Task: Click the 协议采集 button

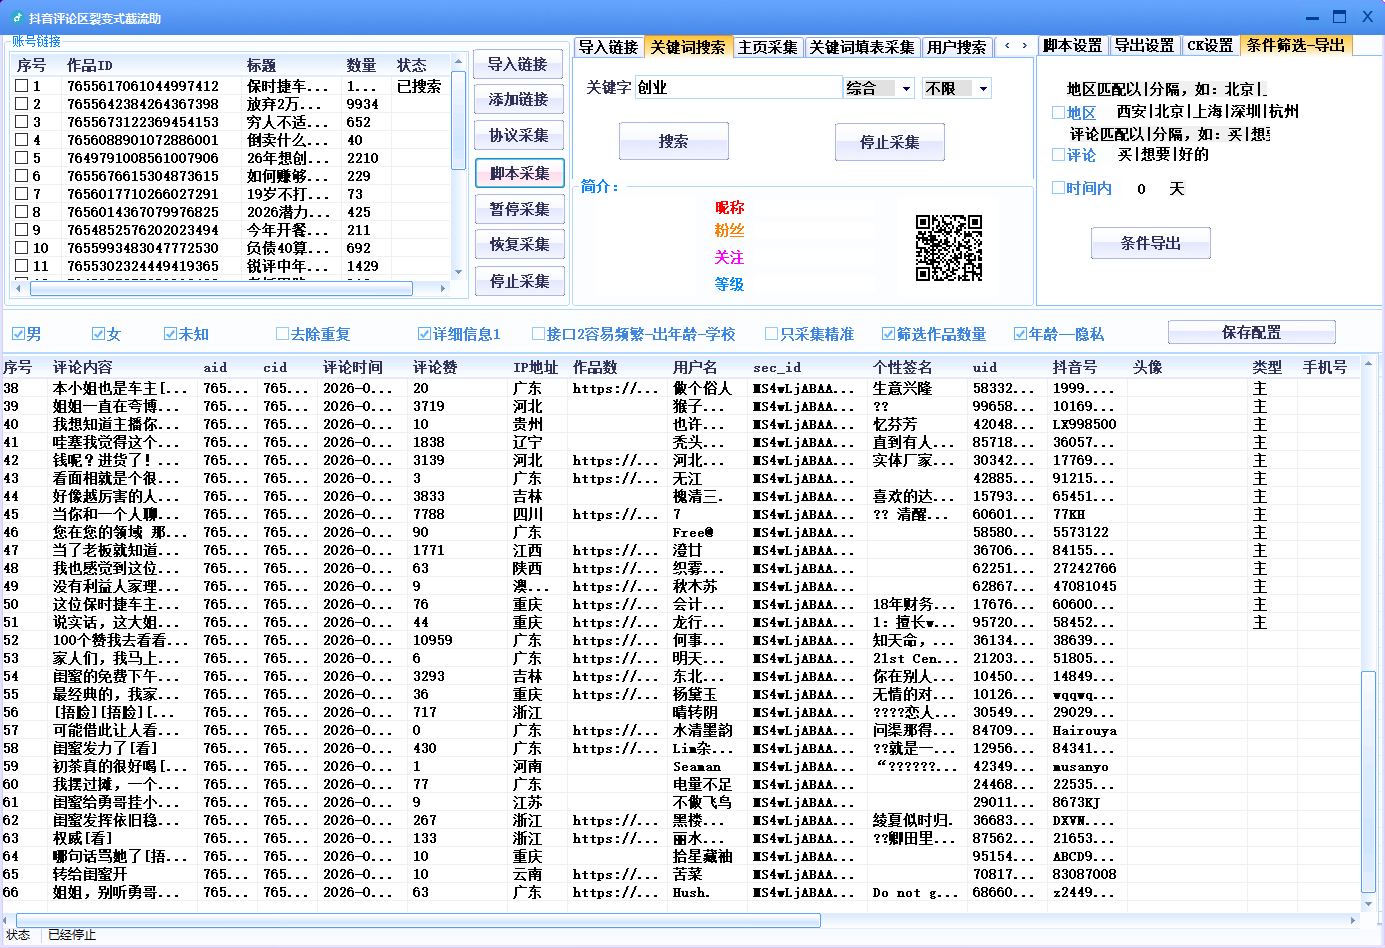Action: coord(518,136)
